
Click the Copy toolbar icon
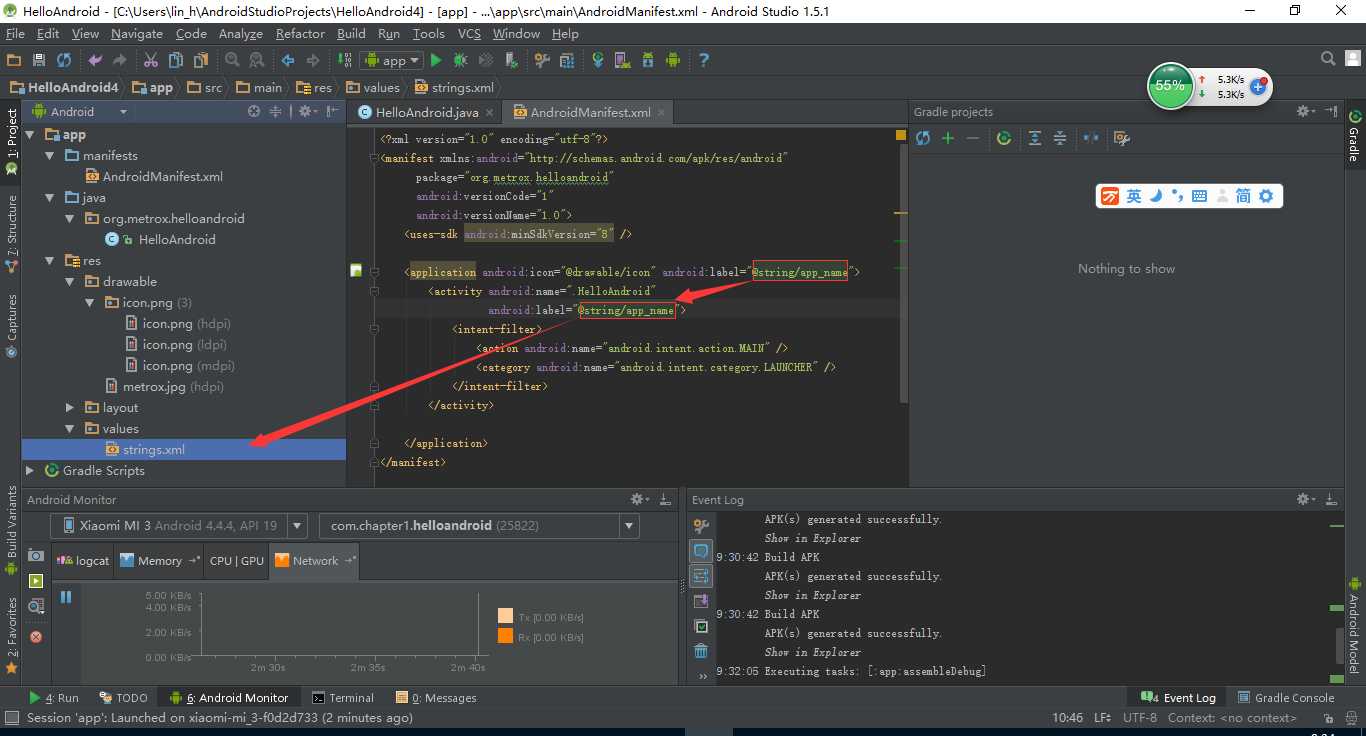pyautogui.click(x=176, y=60)
